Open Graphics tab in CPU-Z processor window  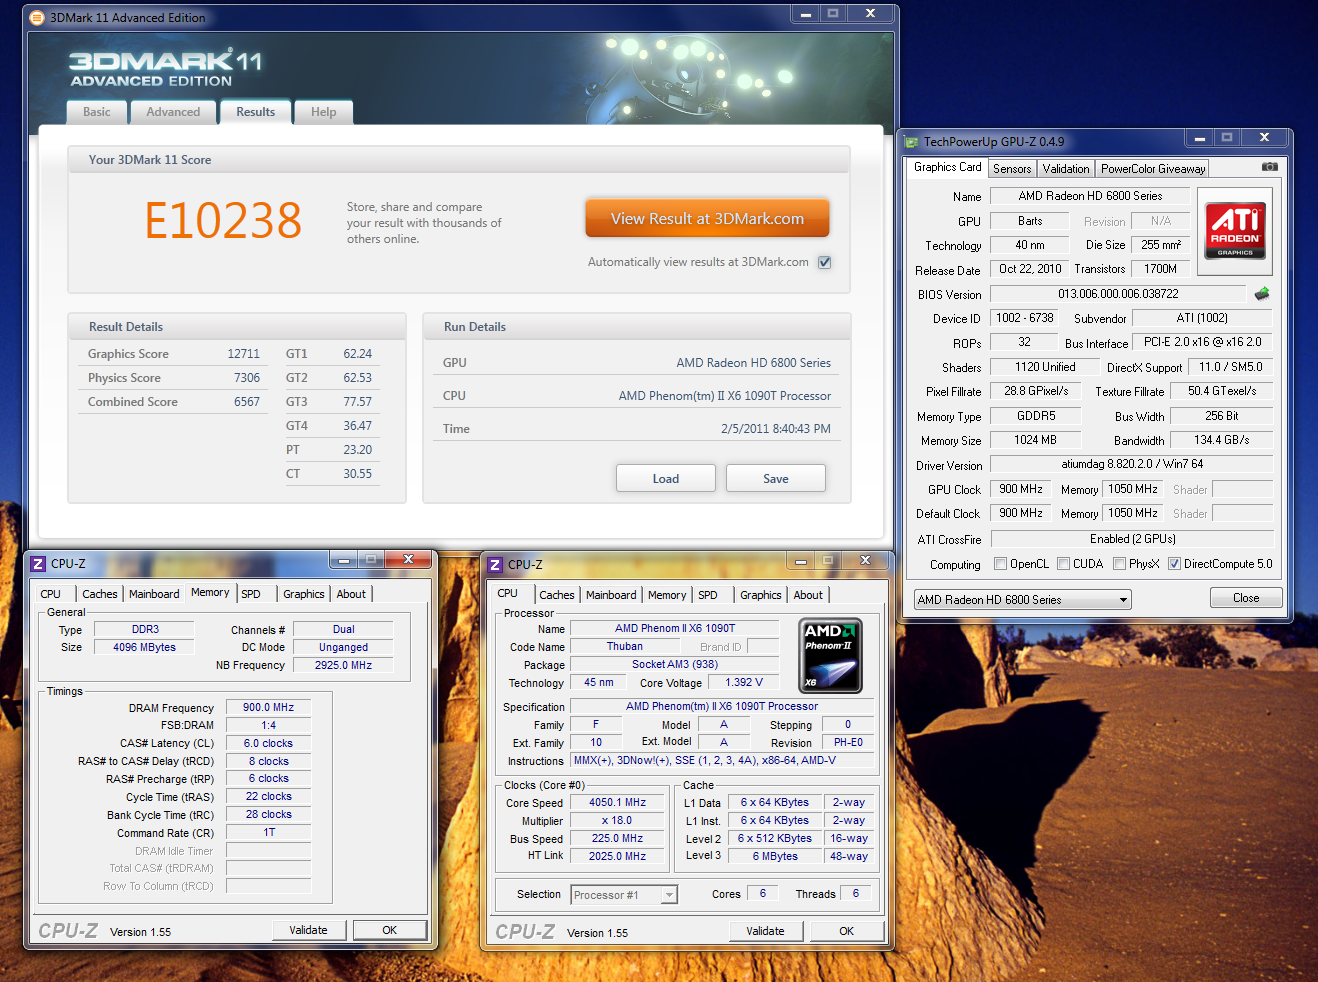[761, 595]
